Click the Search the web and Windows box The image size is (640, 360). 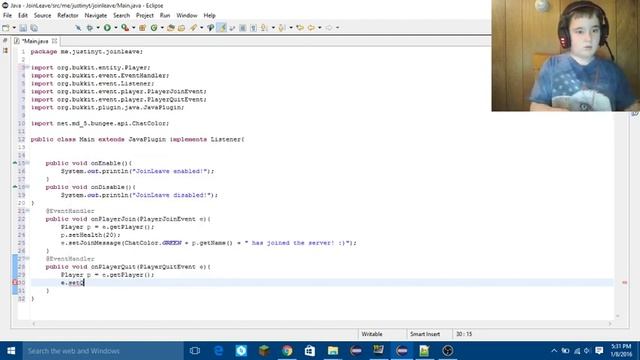click(x=103, y=351)
